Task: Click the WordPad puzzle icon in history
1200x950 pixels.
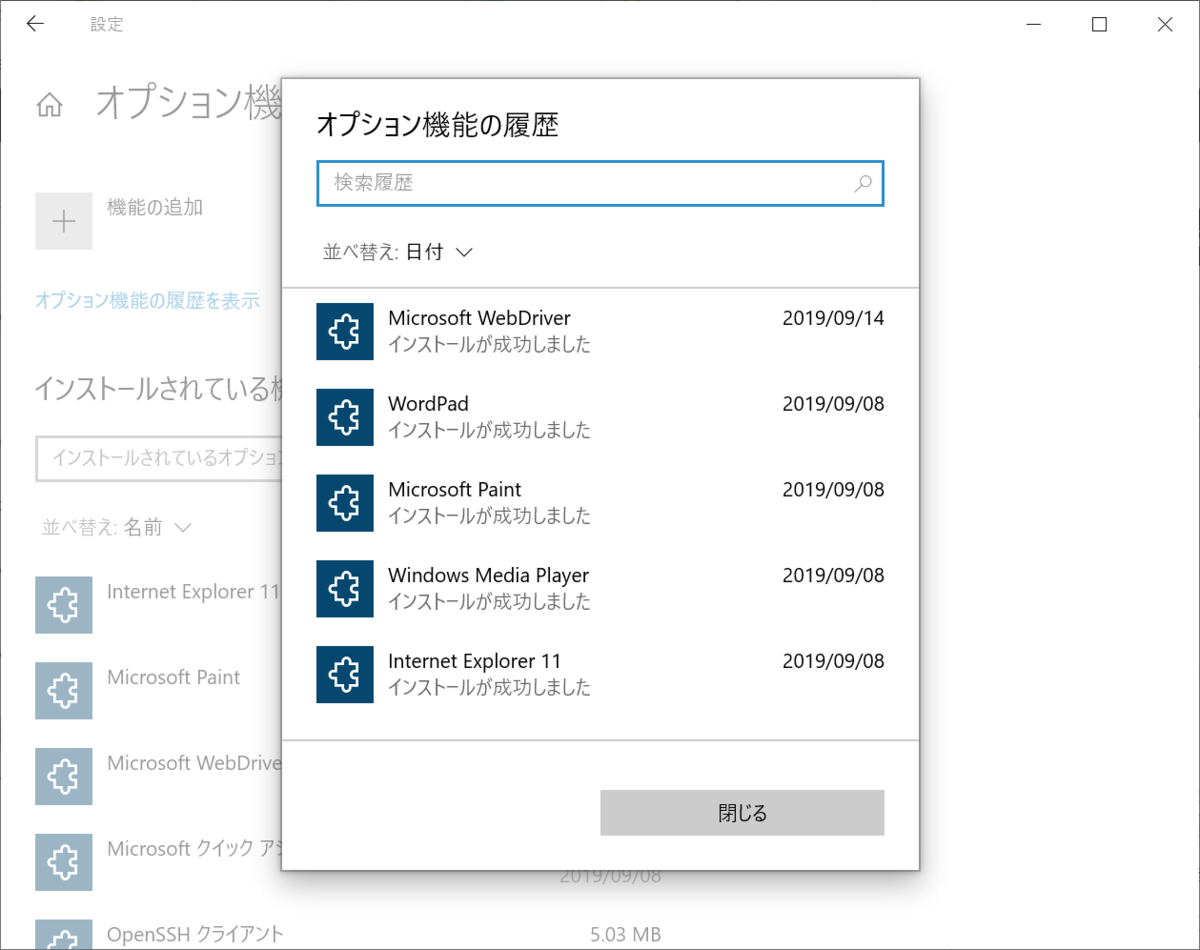Action: tap(345, 417)
